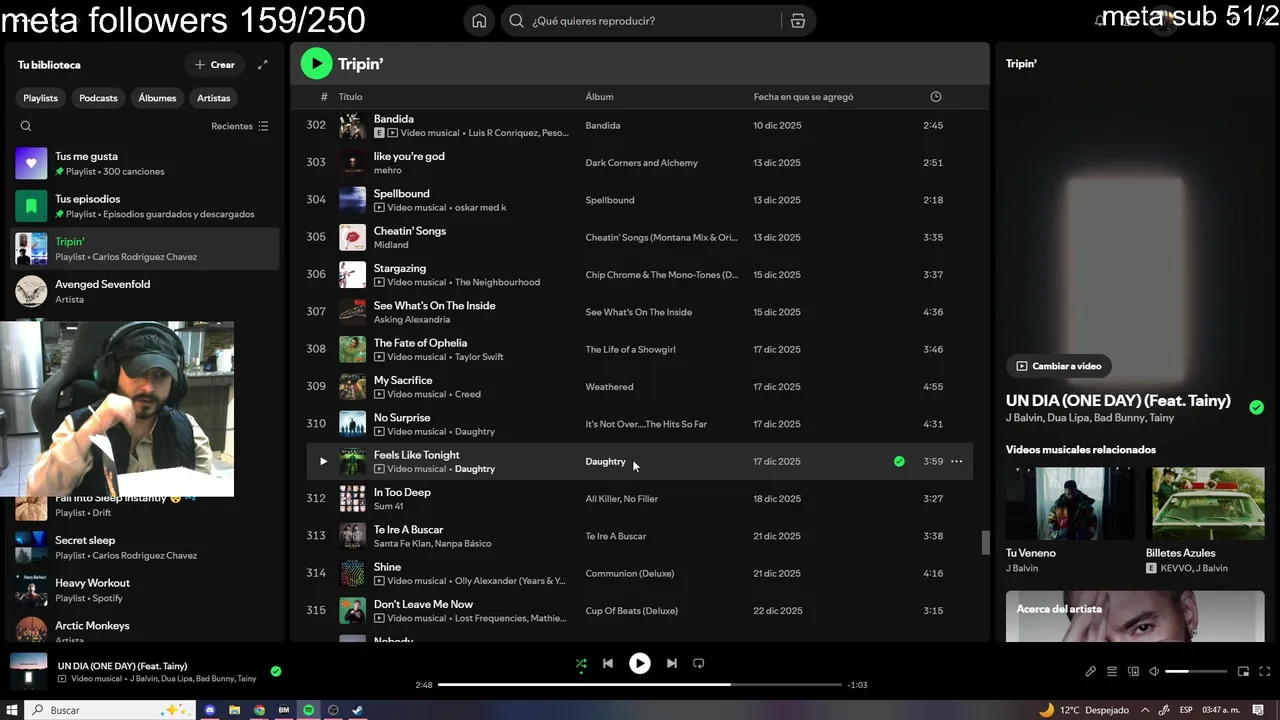1280x720 pixels.
Task: Open the Recientes sort dropdown
Action: (x=240, y=126)
